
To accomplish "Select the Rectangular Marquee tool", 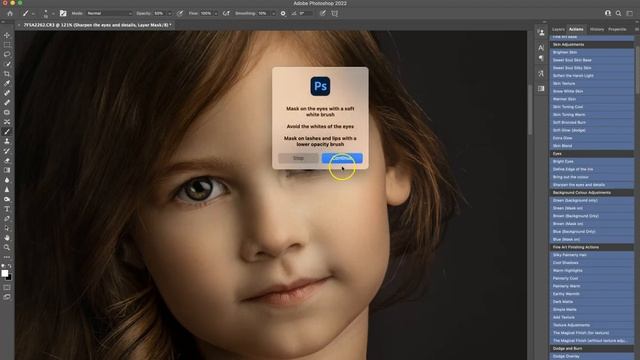I will point(7,44).
